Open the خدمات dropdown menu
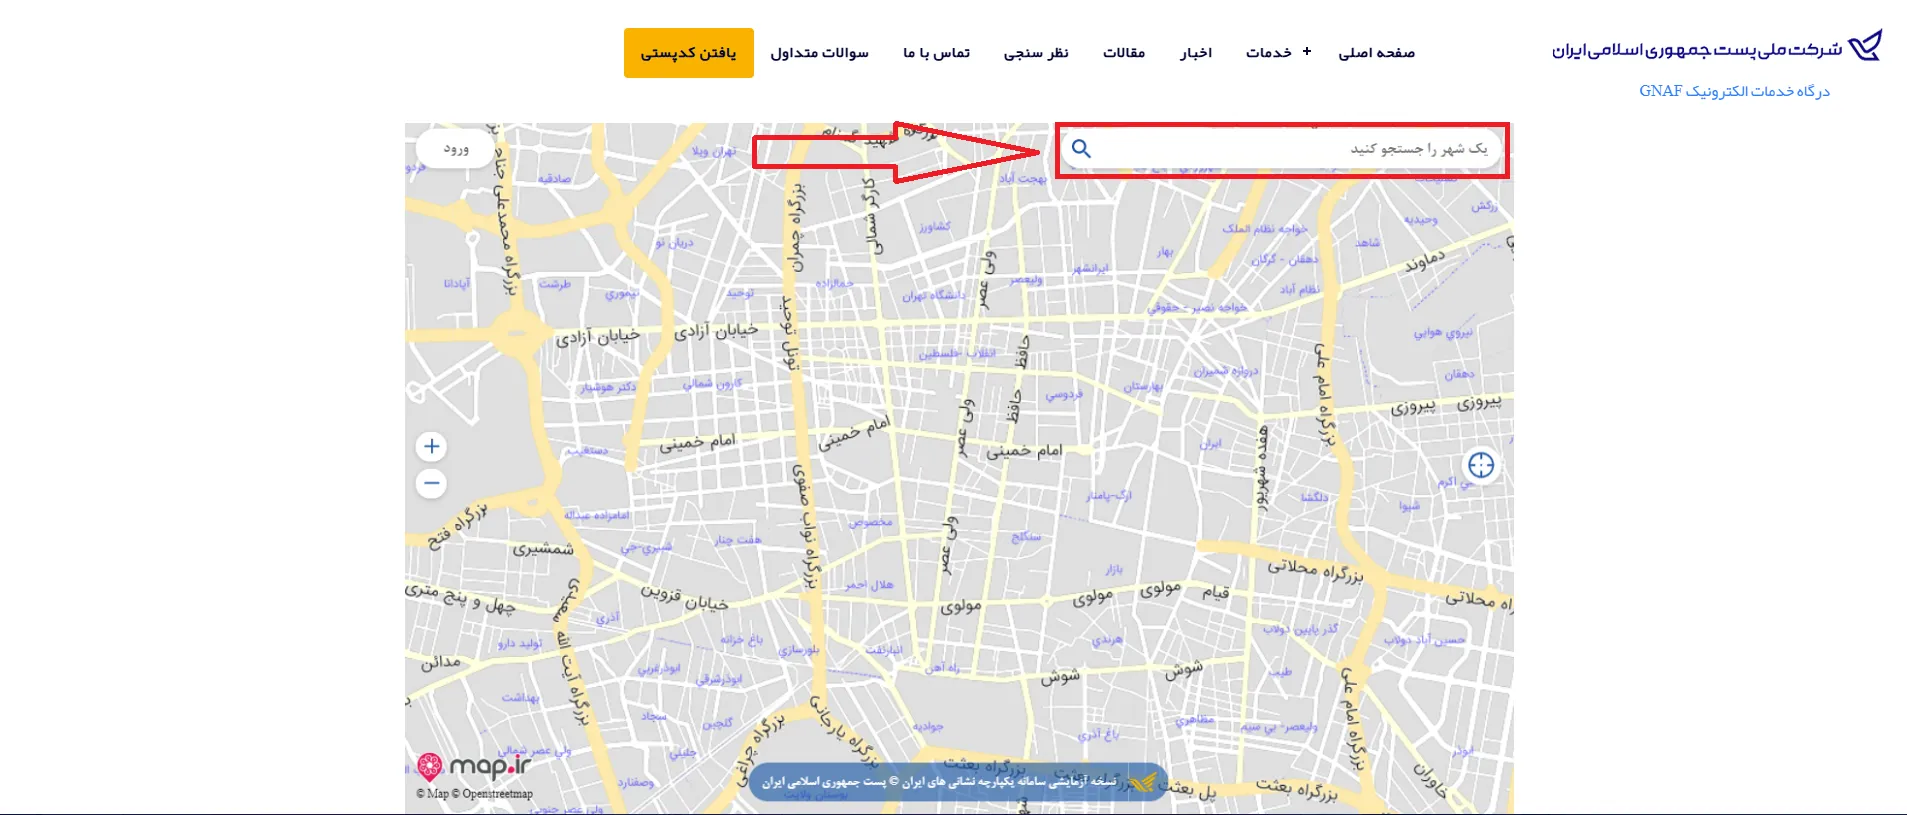This screenshot has height=815, width=1907. coord(1268,53)
